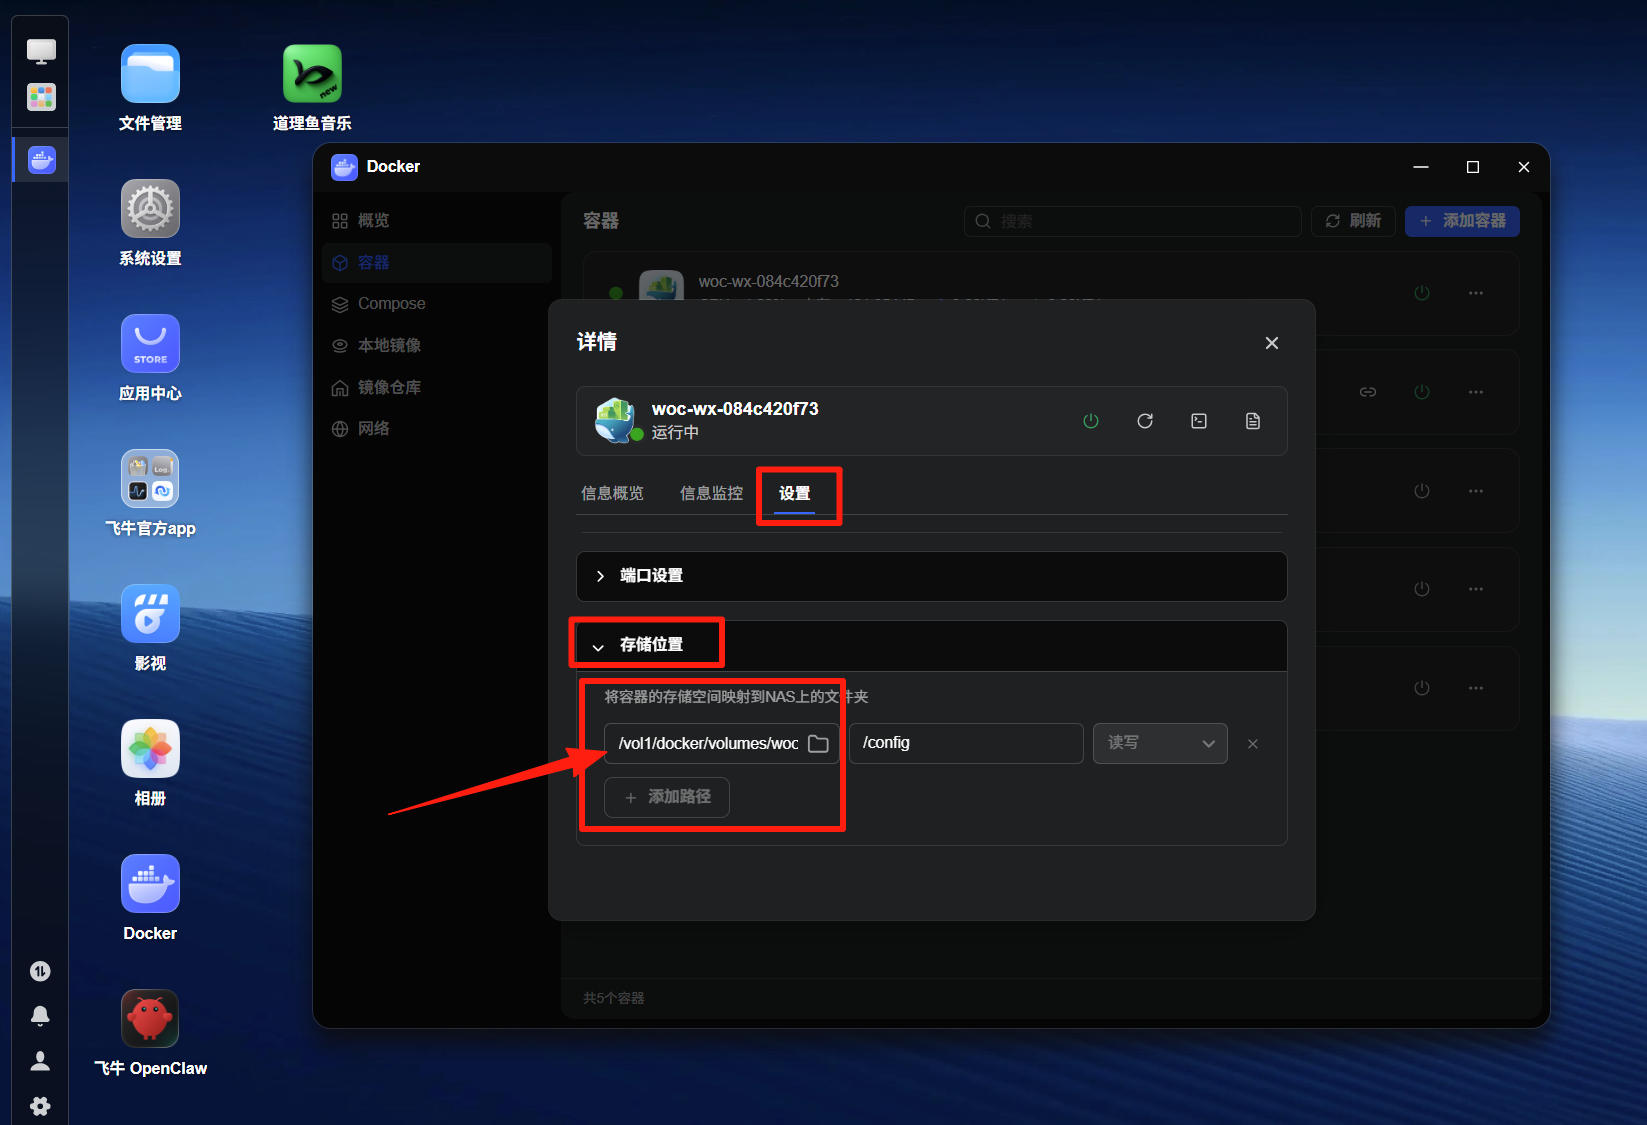The image size is (1647, 1125).
Task: Click the container power icon in details header
Action: coord(1091,421)
